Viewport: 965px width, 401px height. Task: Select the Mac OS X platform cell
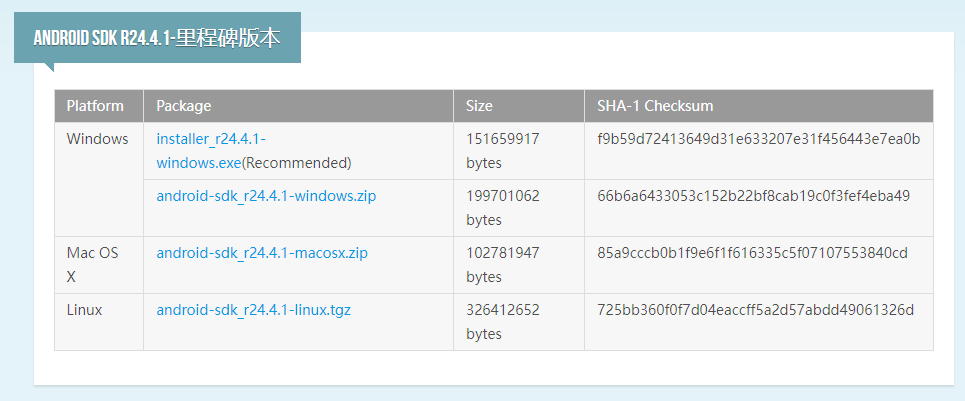click(x=93, y=264)
